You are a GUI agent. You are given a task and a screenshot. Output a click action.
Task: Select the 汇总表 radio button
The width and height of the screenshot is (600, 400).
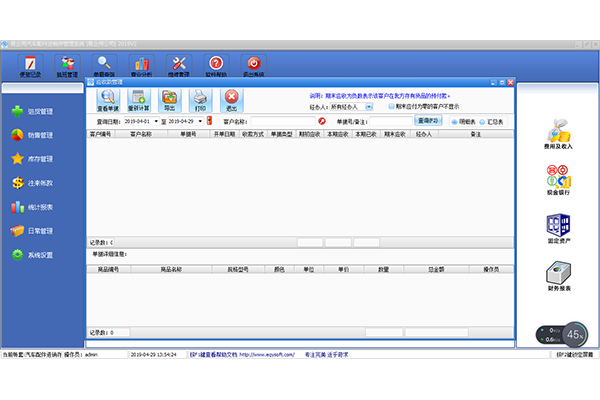pos(482,122)
